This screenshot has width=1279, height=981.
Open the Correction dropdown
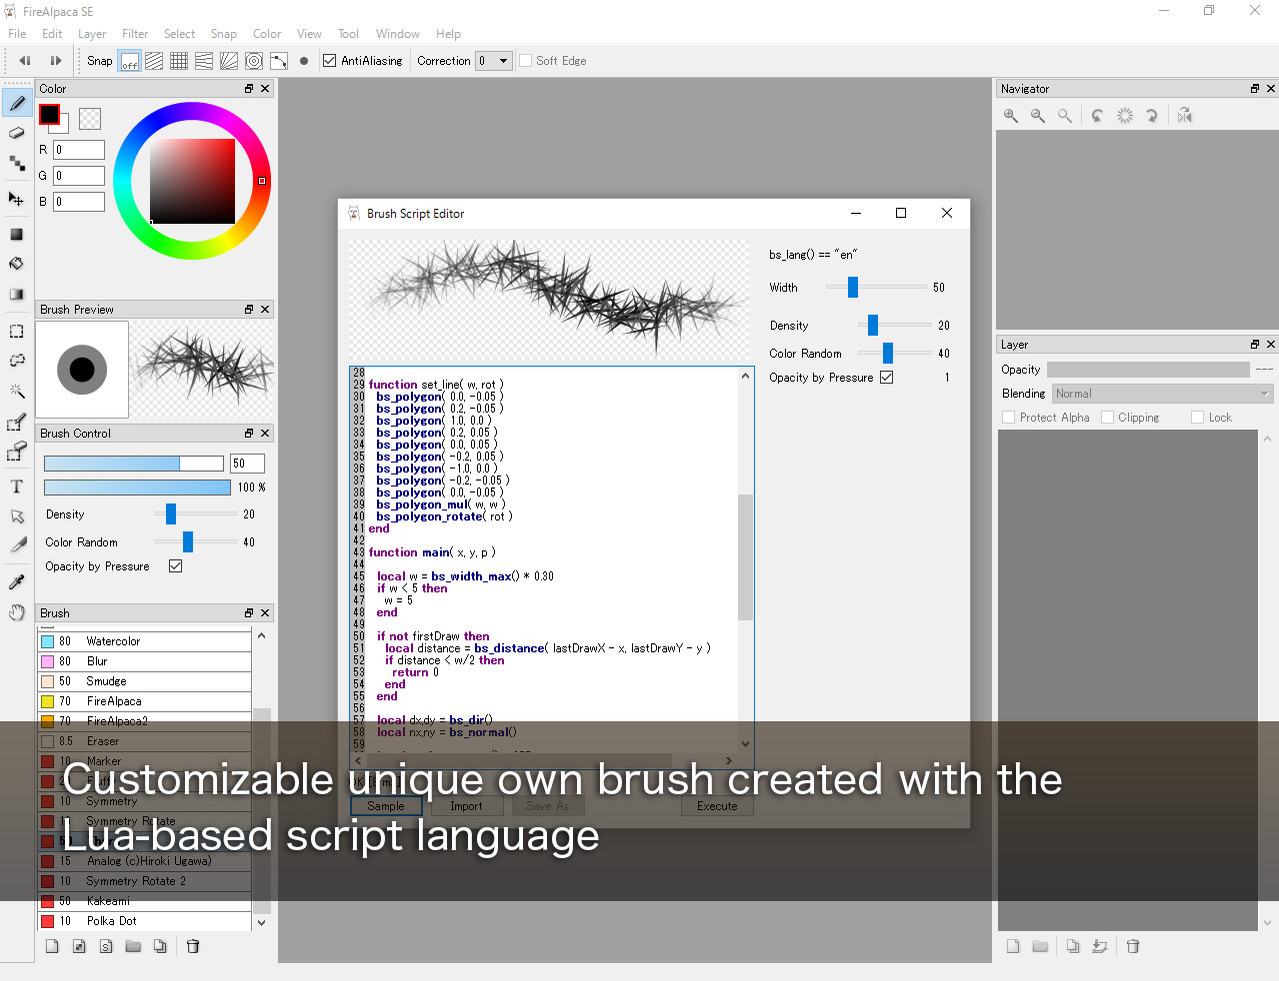point(494,61)
